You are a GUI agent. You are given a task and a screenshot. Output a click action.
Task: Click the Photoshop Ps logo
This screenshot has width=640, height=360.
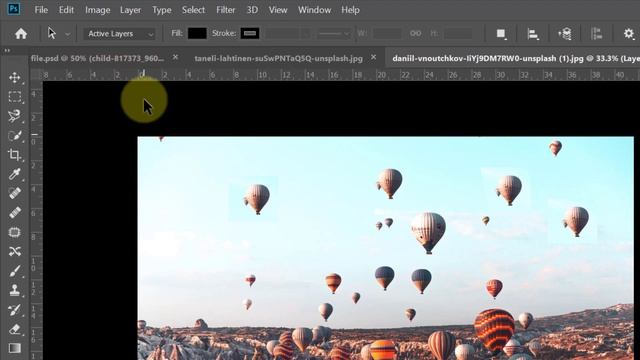13,9
